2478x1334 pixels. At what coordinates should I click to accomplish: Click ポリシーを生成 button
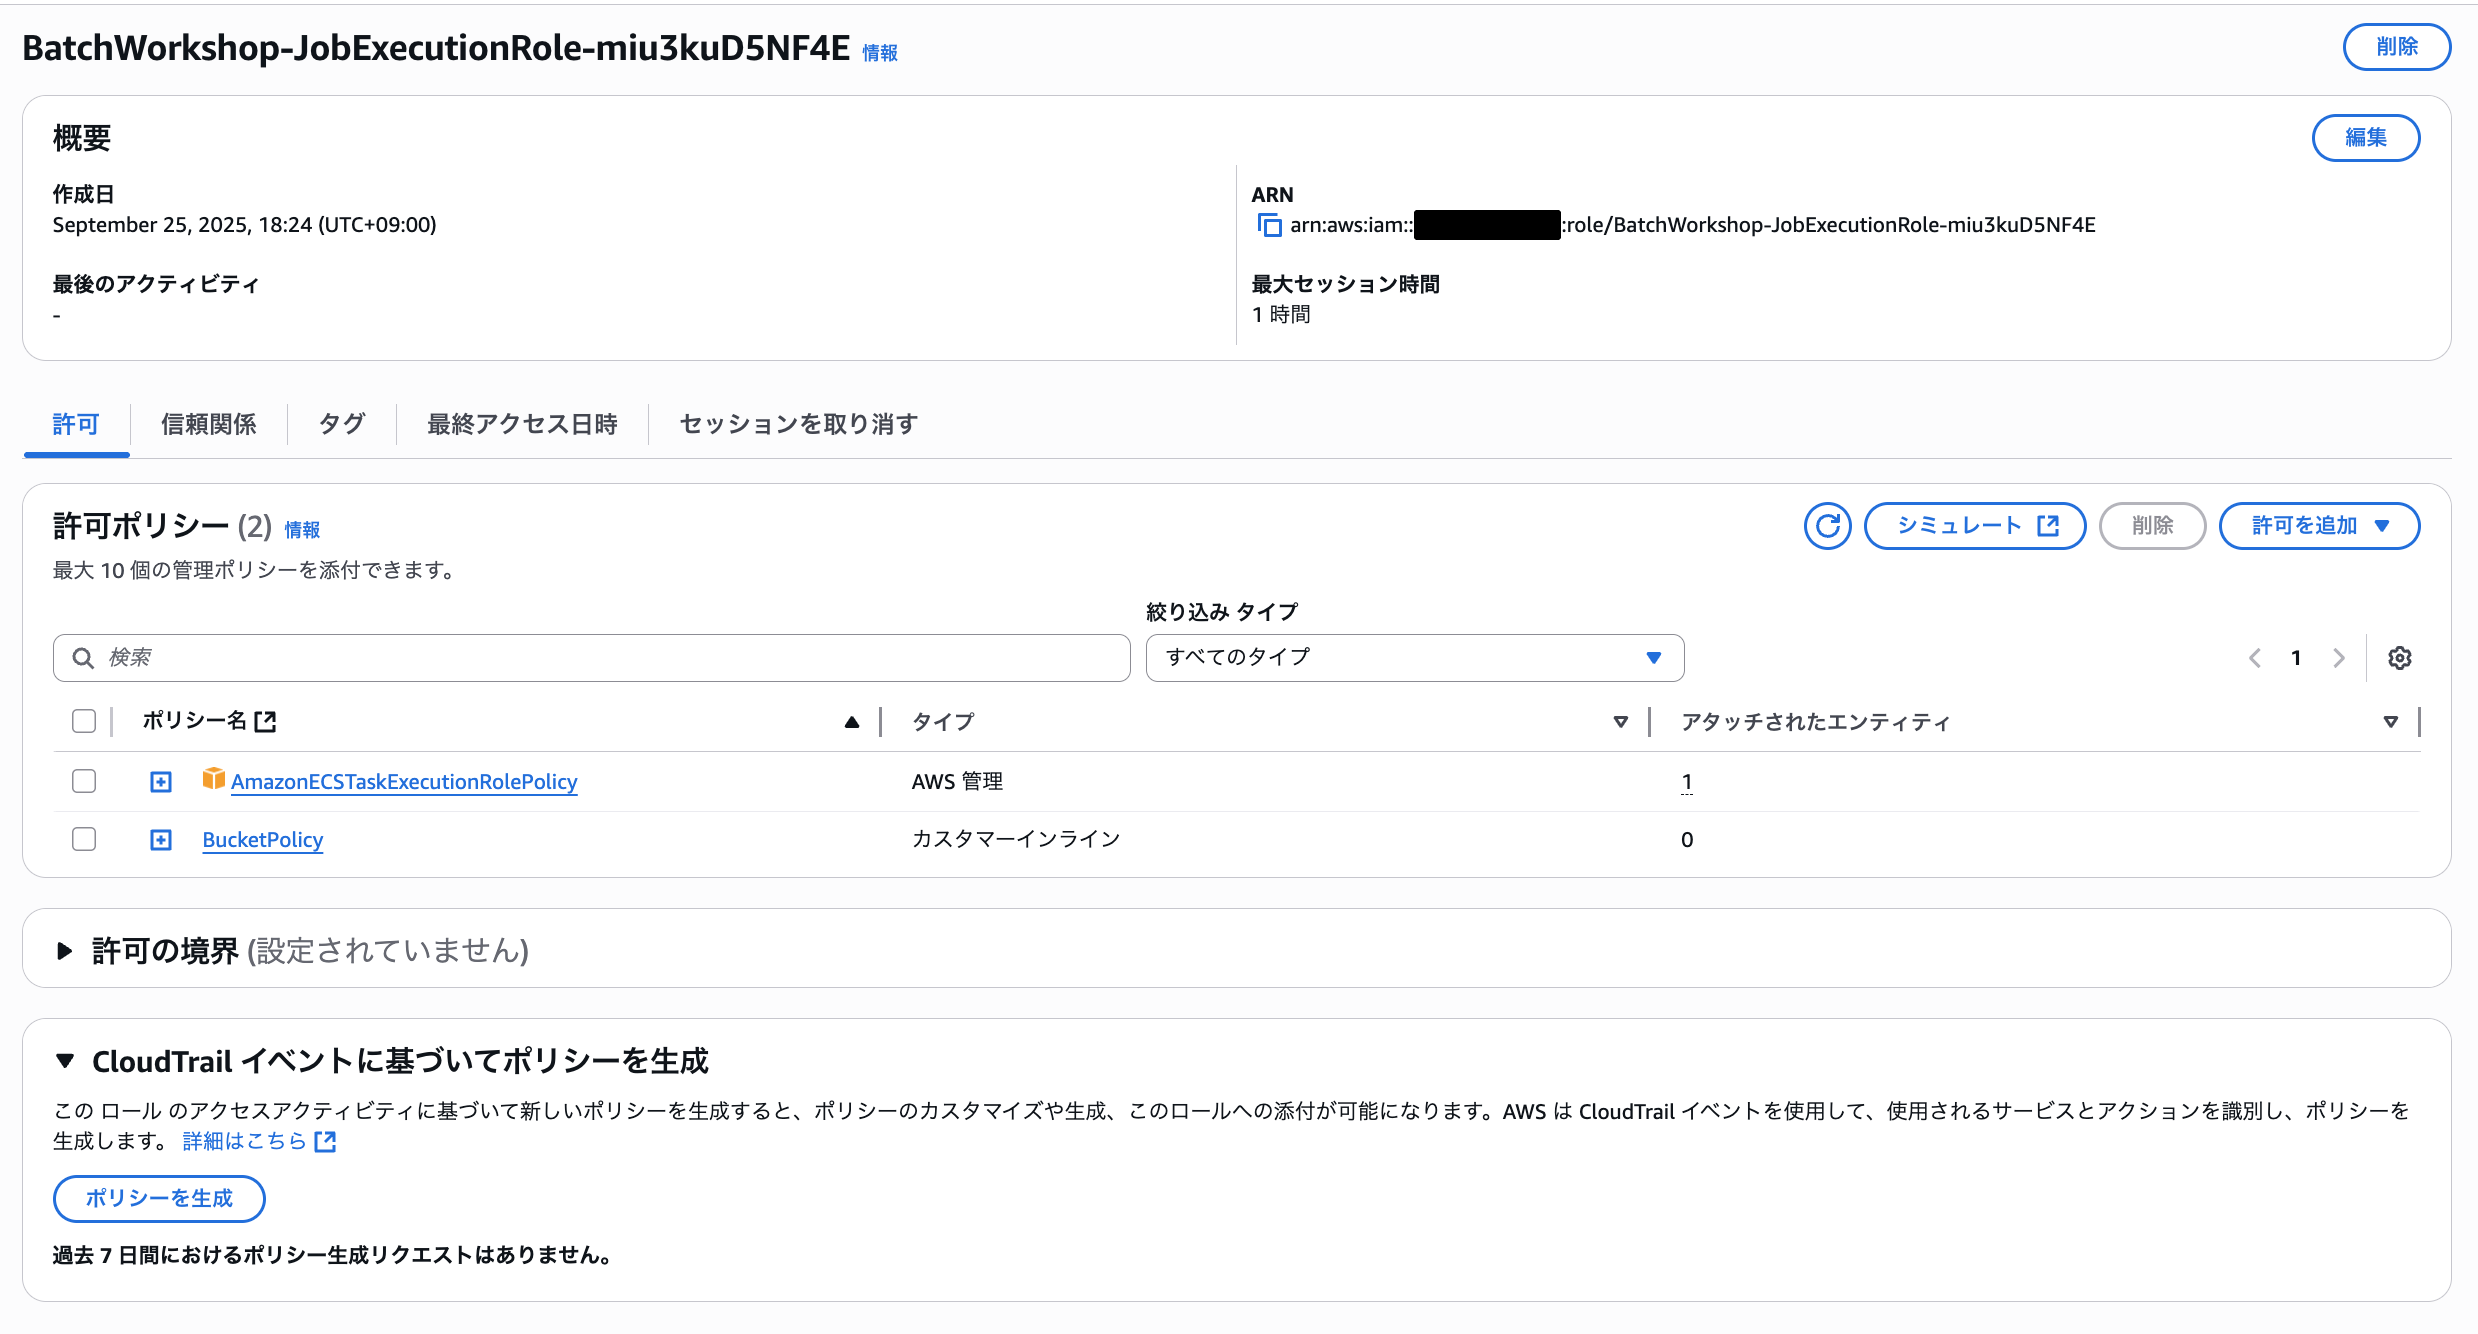click(159, 1199)
